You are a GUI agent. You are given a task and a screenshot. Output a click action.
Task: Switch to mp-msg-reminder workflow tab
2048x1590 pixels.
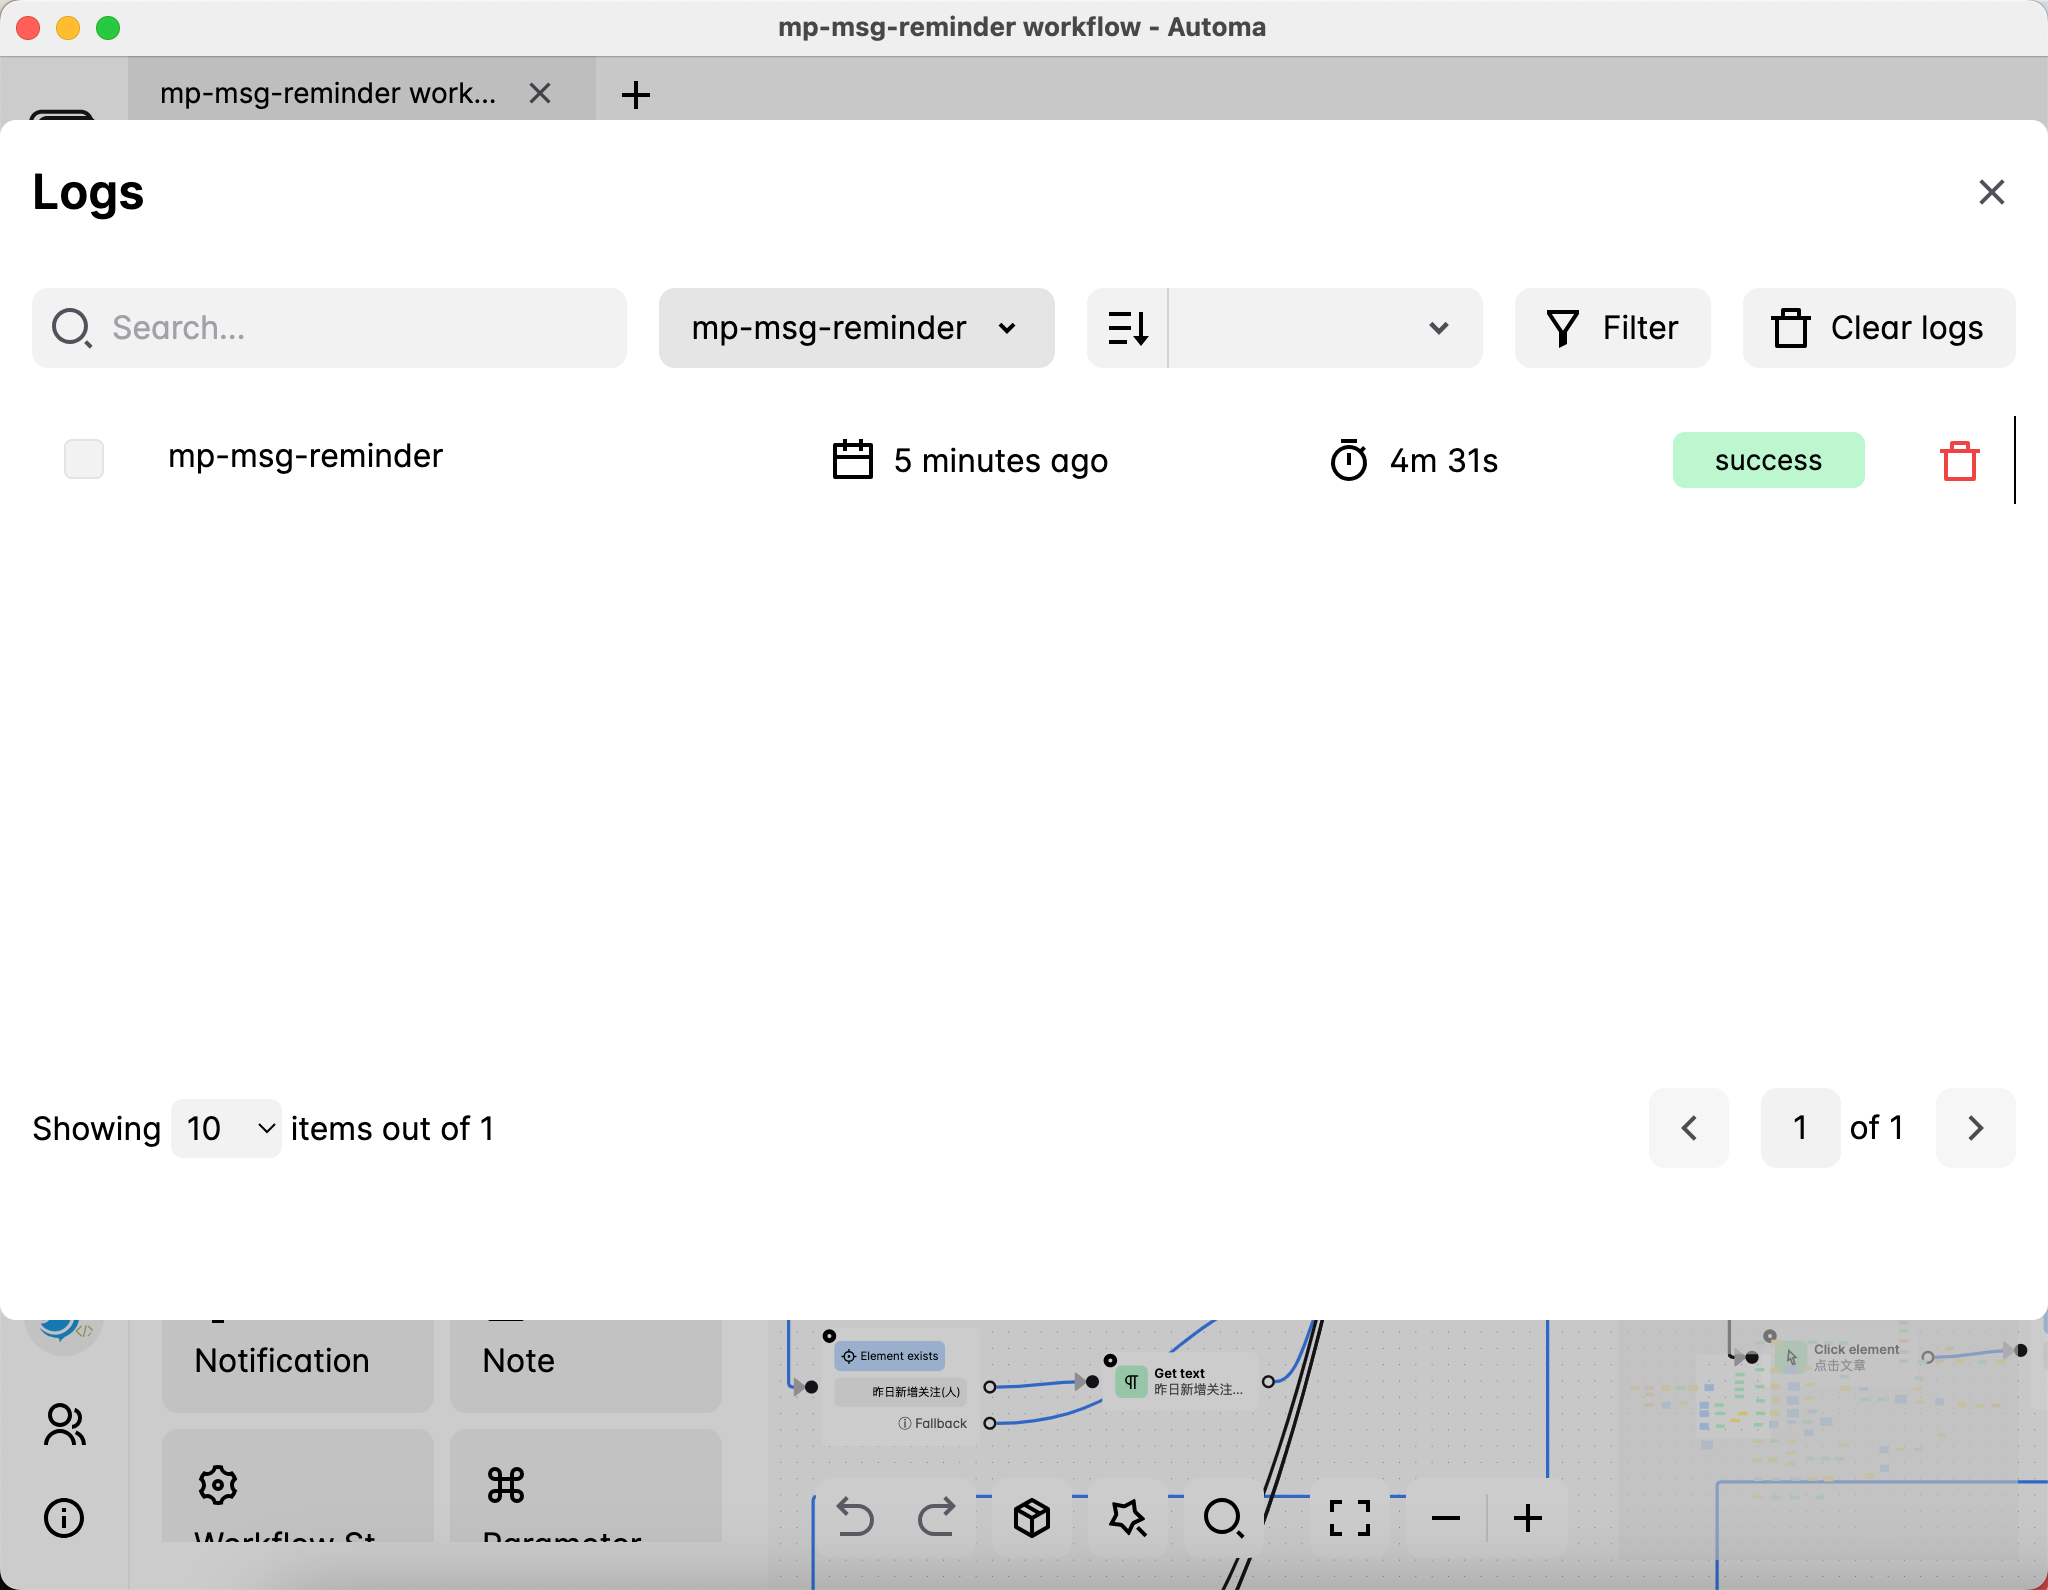click(328, 93)
